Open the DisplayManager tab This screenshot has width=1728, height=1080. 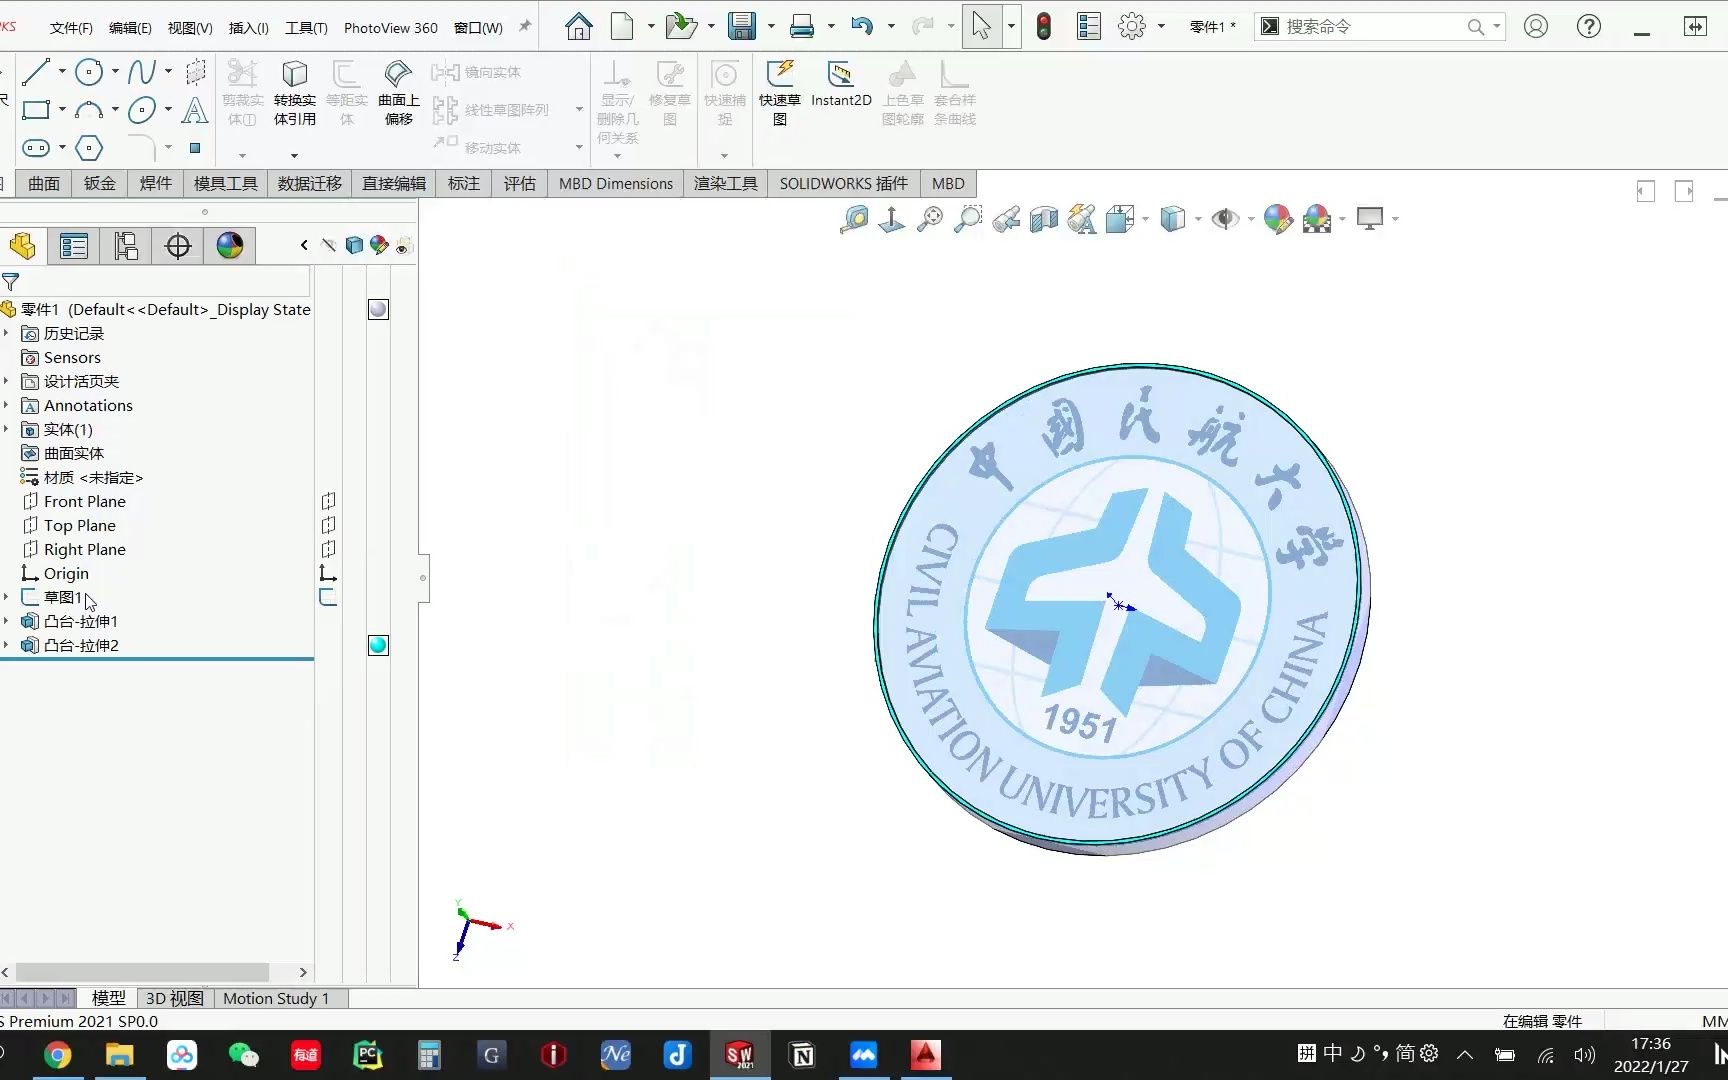click(x=230, y=246)
